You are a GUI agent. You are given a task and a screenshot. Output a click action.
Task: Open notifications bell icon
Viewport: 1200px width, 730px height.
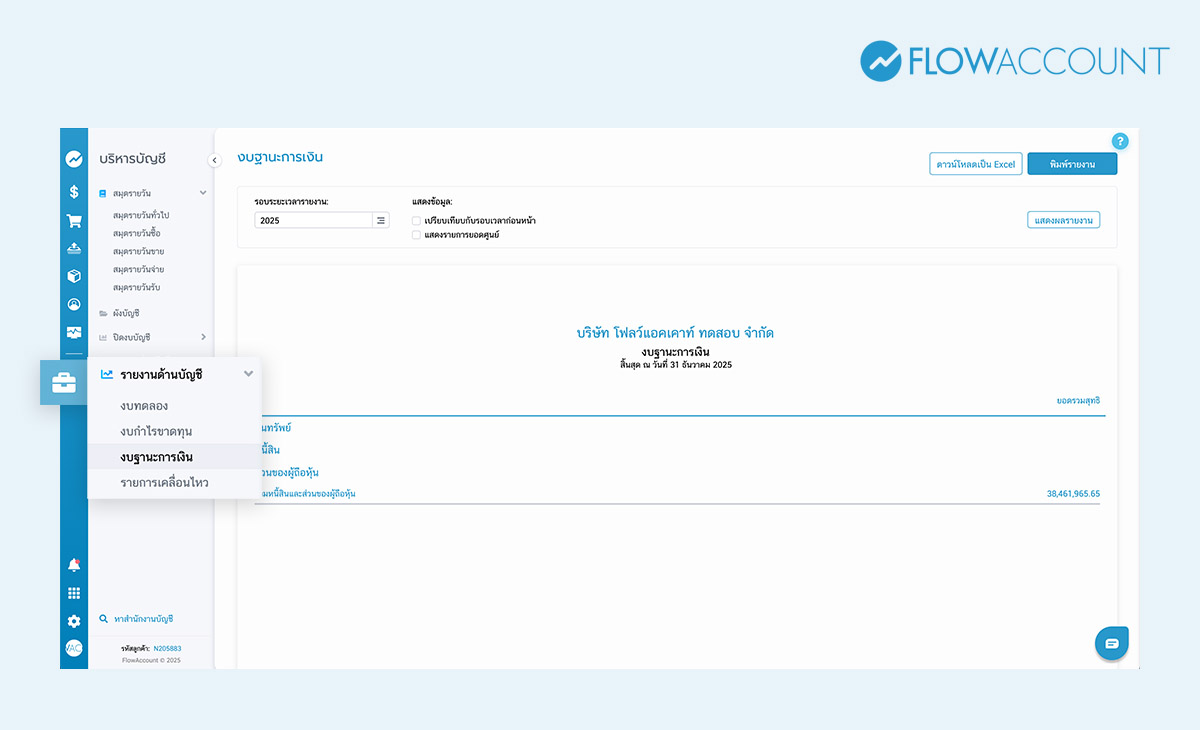click(74, 565)
